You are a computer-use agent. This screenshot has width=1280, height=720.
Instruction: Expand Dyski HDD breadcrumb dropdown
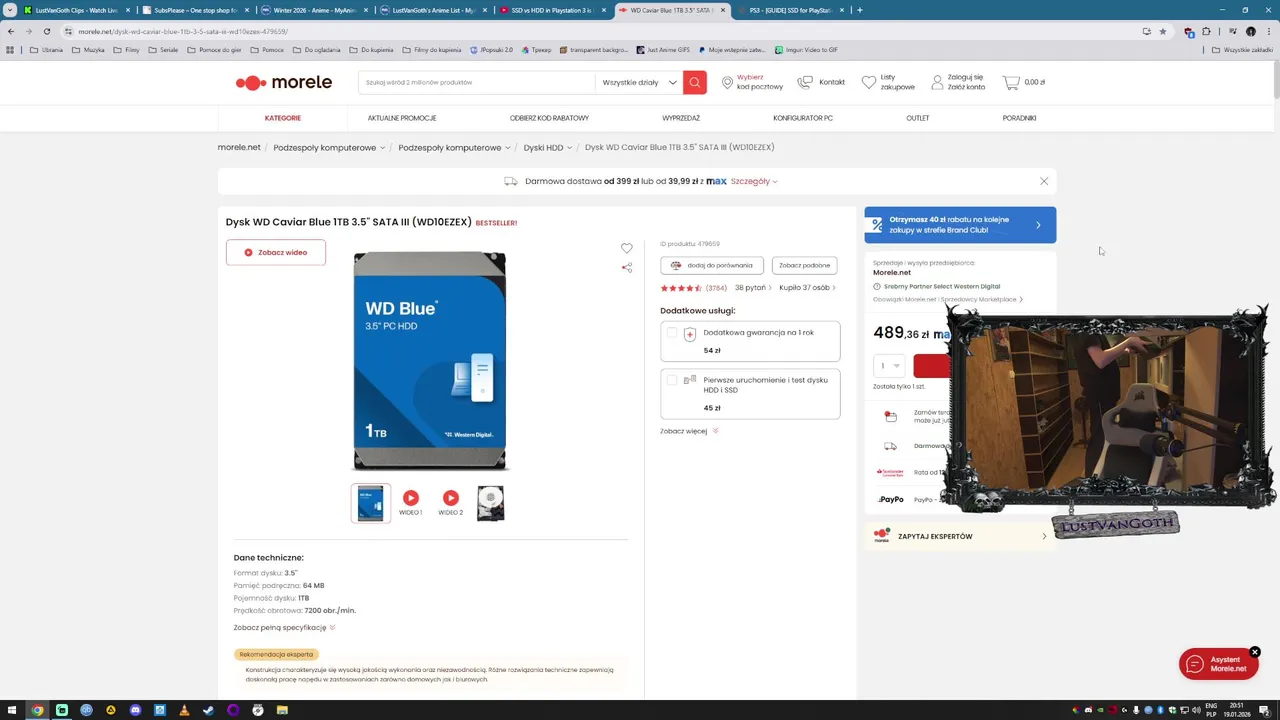coord(569,148)
